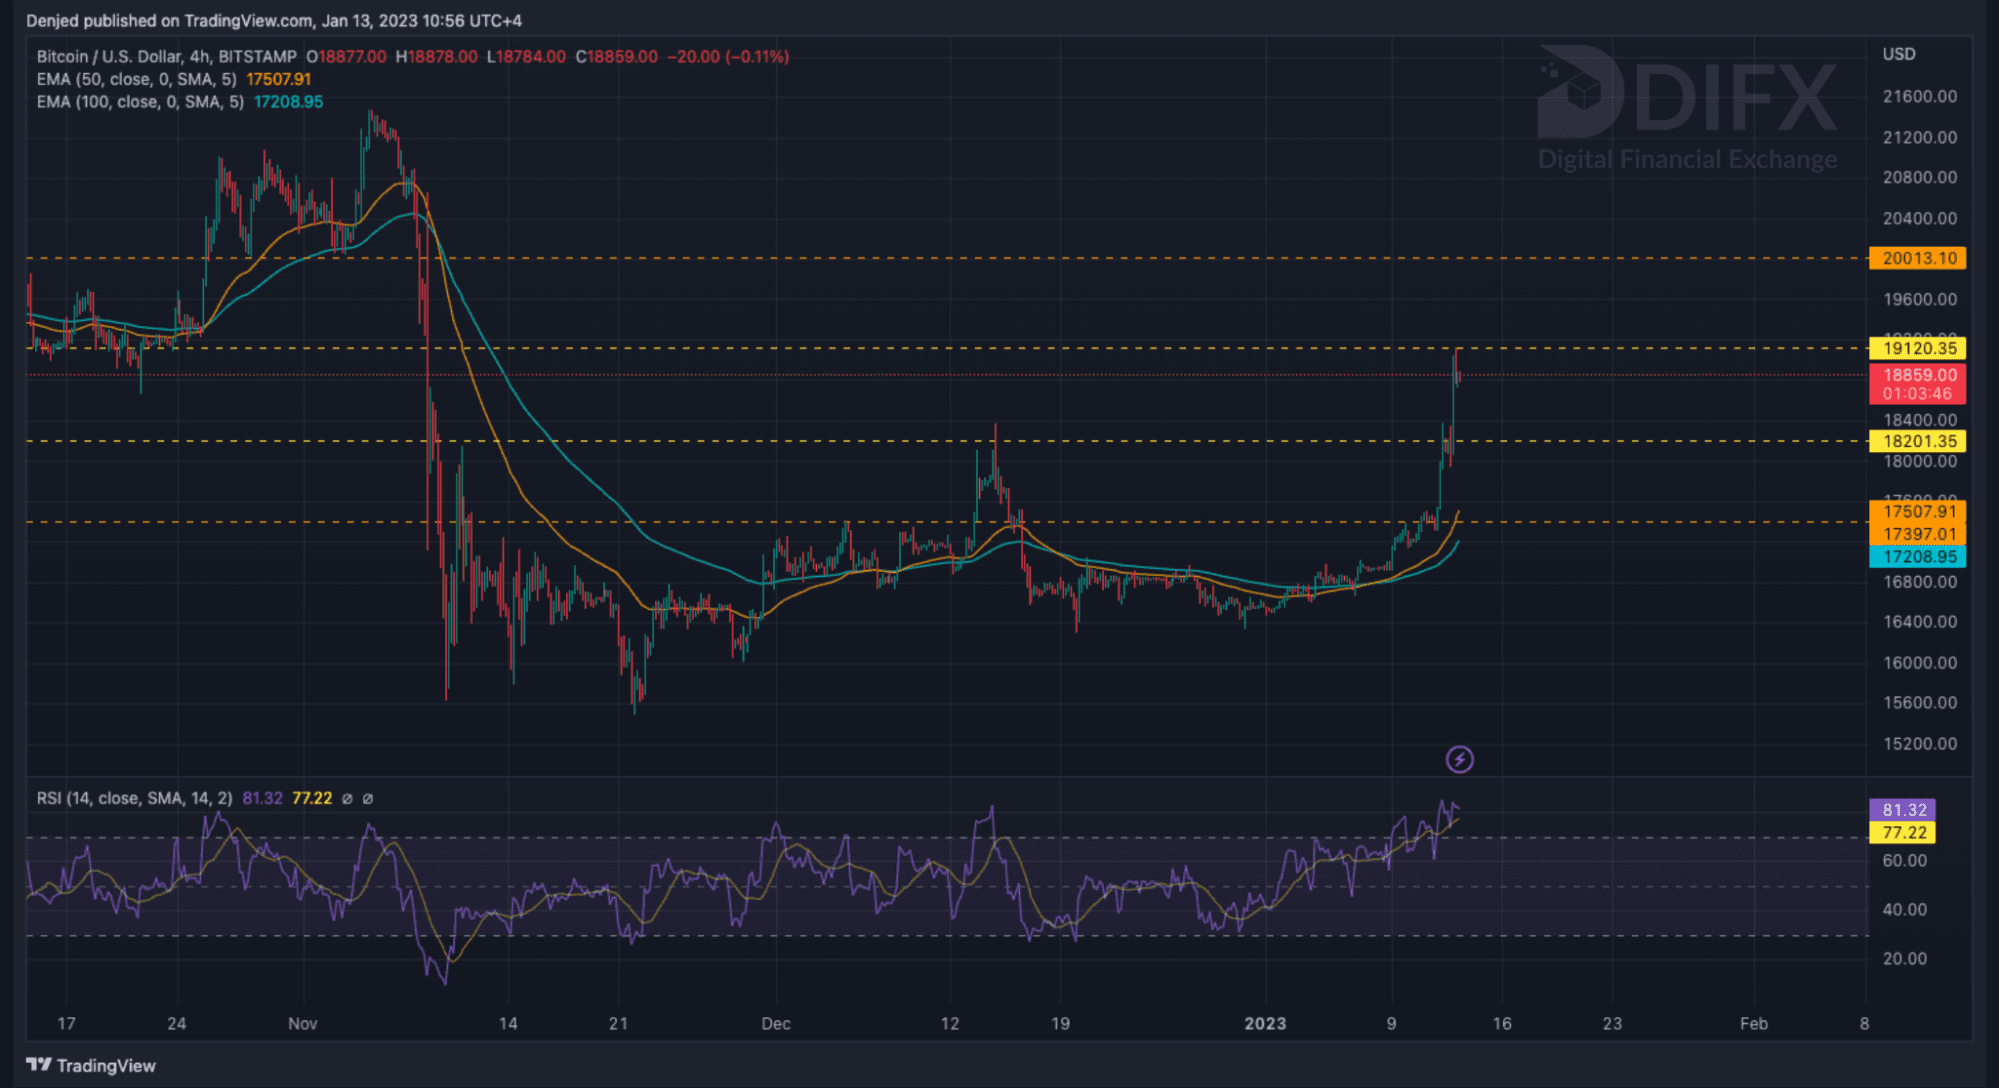Click the purple 81.32 RSI value label
Screen dimensions: 1999x1089
pos(1902,810)
